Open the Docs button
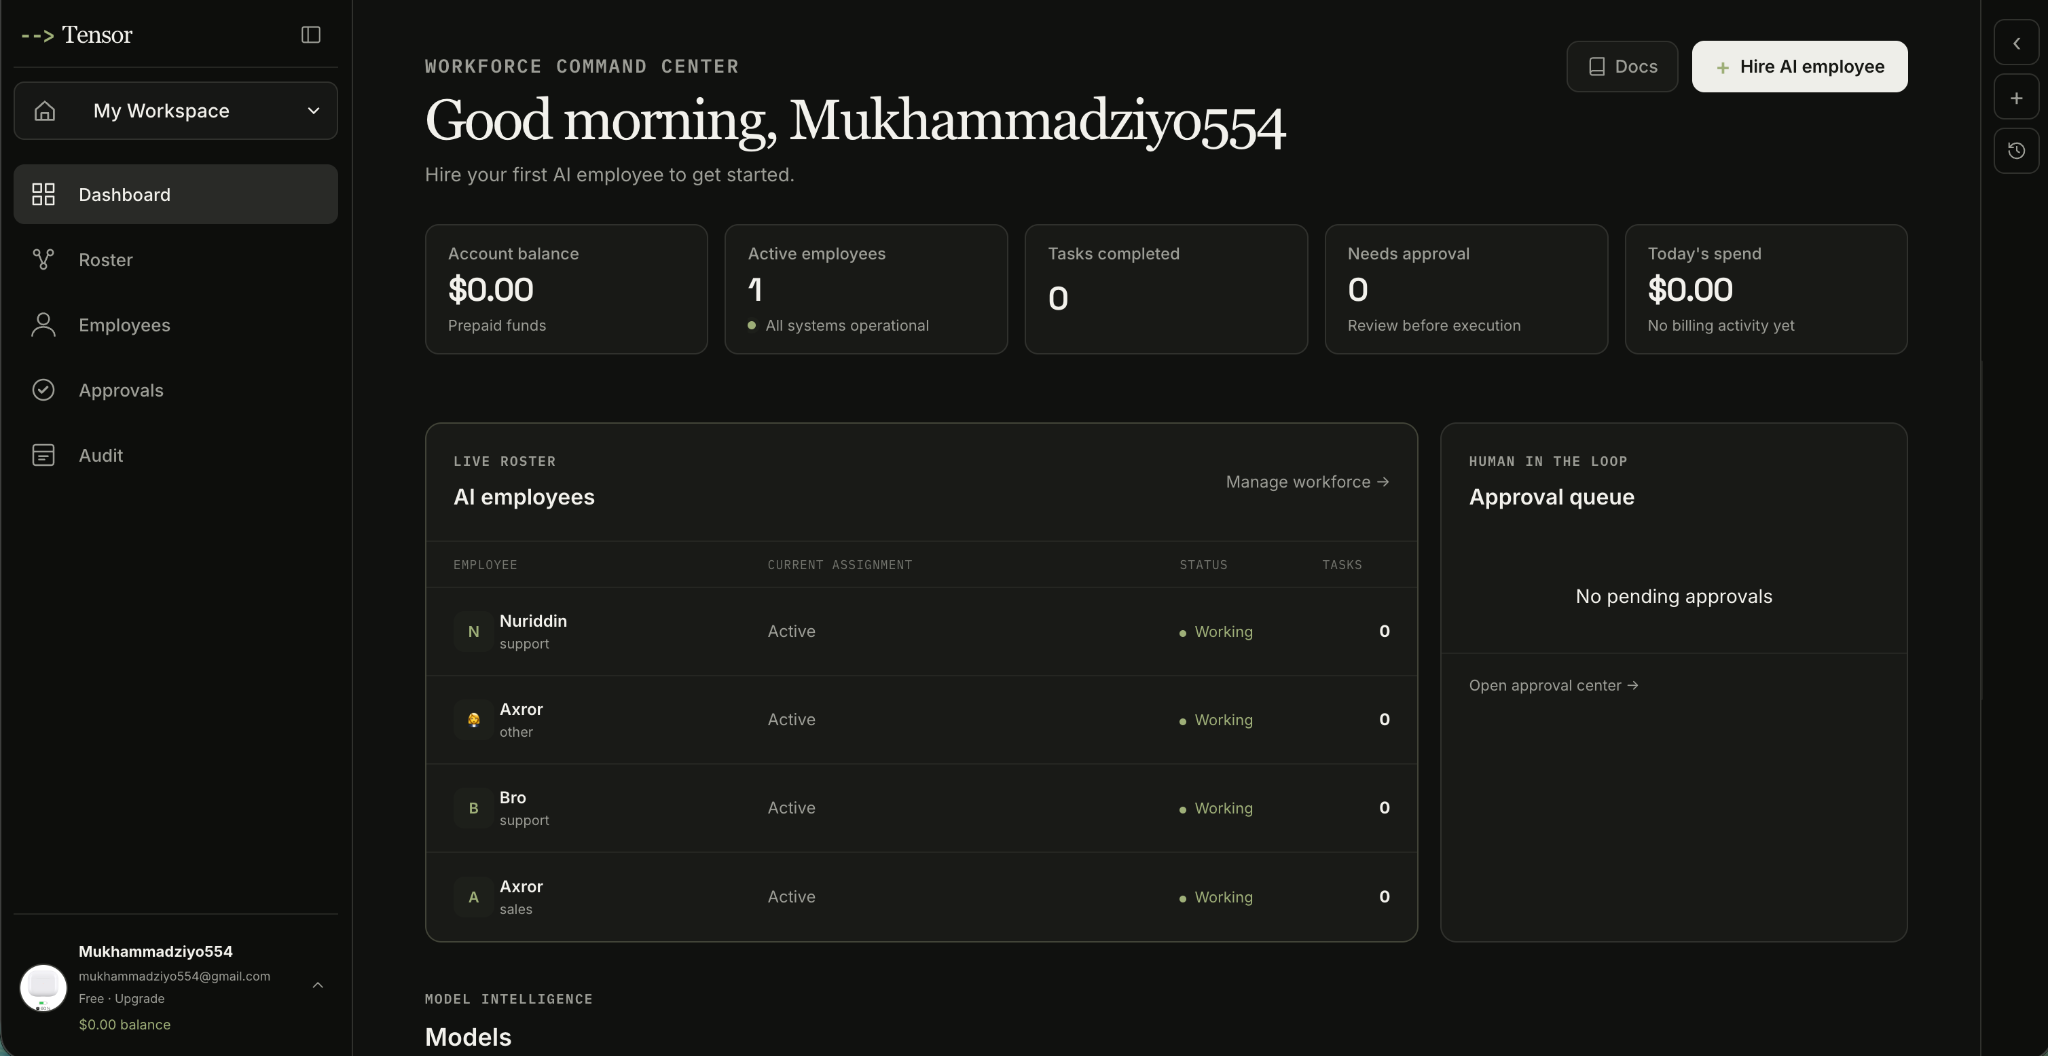 [1622, 67]
